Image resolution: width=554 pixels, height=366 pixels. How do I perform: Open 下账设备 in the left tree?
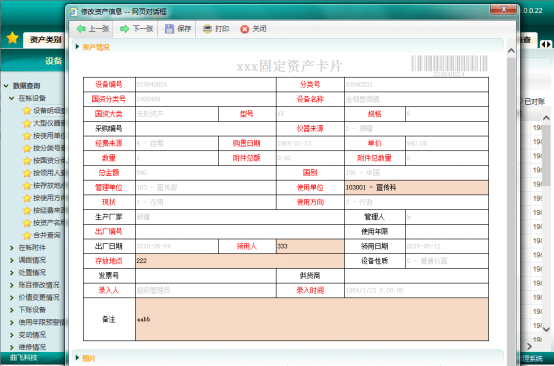(32, 310)
